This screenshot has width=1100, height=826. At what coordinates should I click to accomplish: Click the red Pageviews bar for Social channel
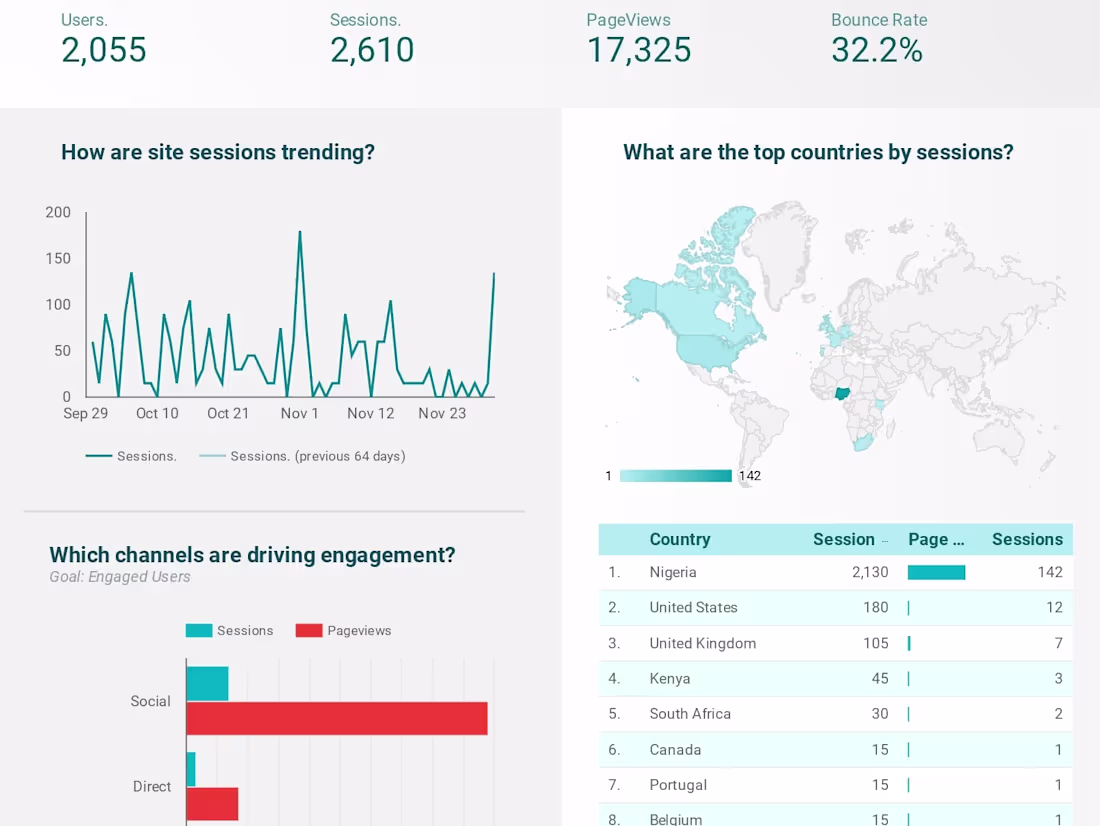pos(335,717)
